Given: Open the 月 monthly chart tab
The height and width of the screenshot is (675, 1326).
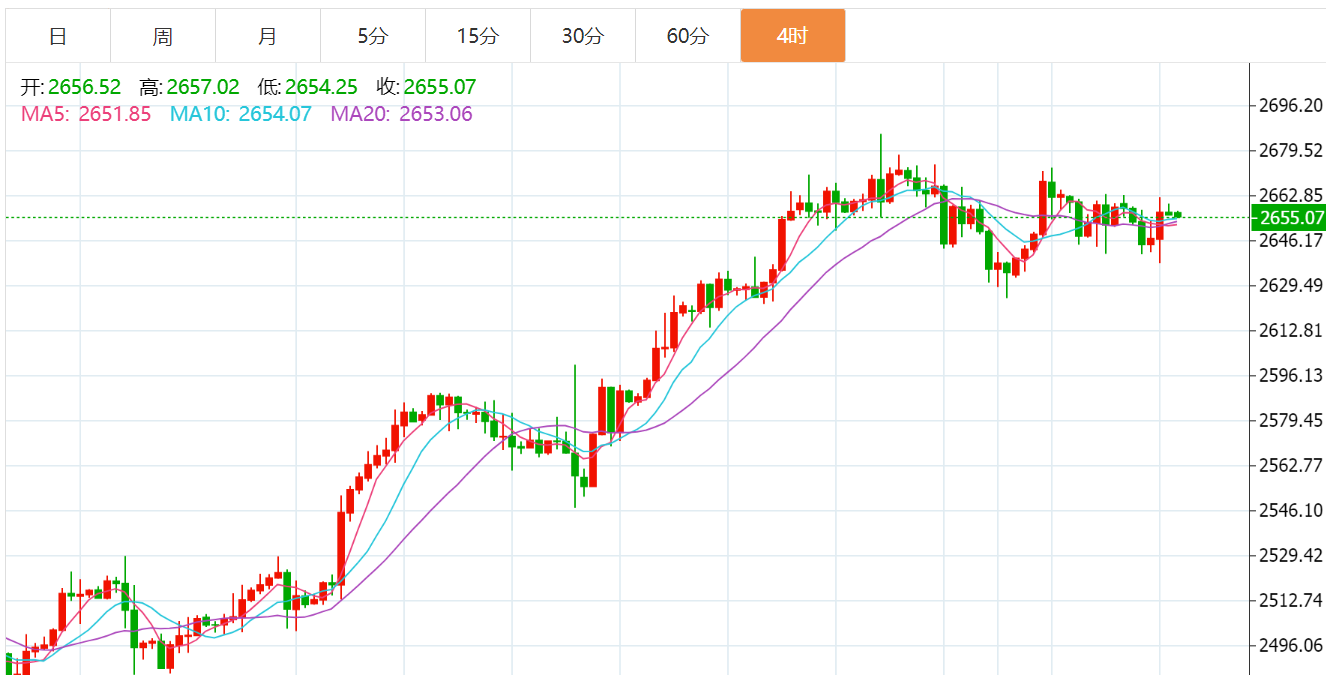Looking at the screenshot, I should point(268,36).
